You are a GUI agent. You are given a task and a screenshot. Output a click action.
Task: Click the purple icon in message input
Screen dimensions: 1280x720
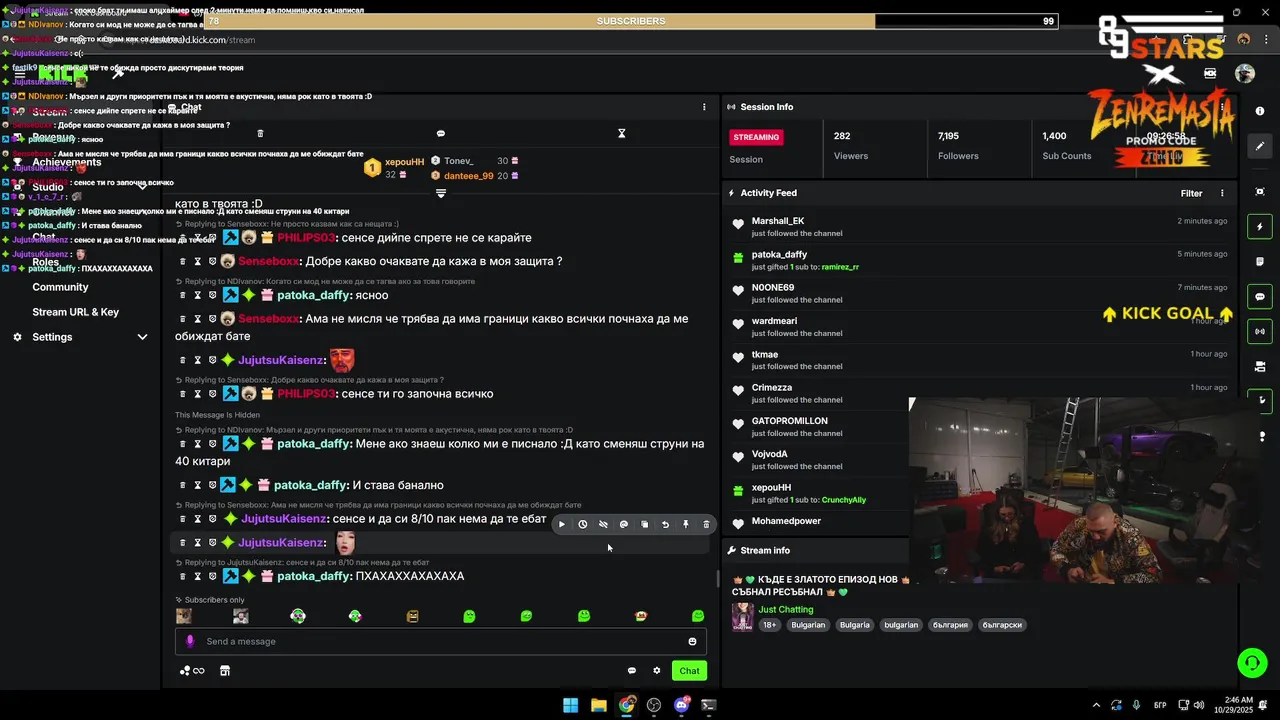tap(190, 641)
